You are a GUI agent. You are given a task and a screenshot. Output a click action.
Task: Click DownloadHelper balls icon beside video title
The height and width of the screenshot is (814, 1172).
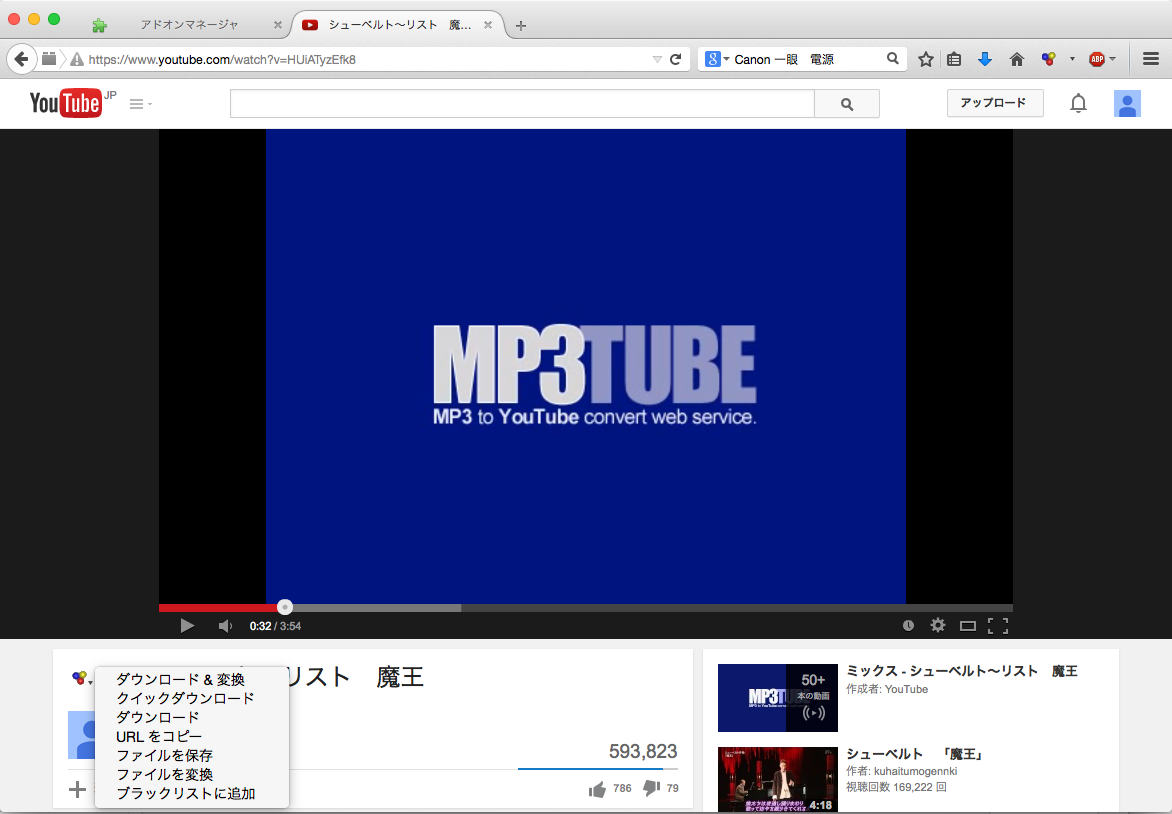point(78,678)
